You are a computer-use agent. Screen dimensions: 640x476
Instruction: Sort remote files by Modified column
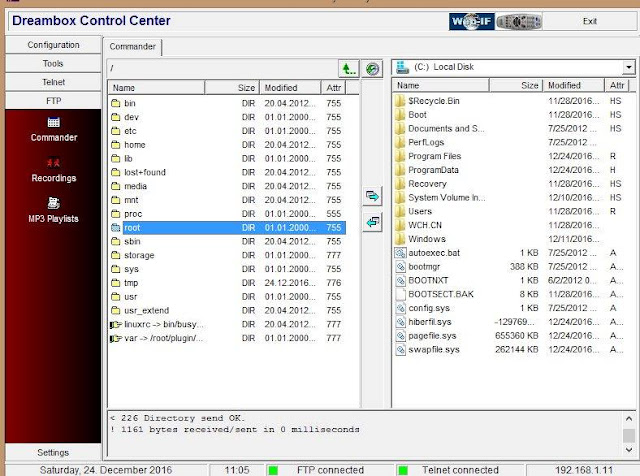290,88
